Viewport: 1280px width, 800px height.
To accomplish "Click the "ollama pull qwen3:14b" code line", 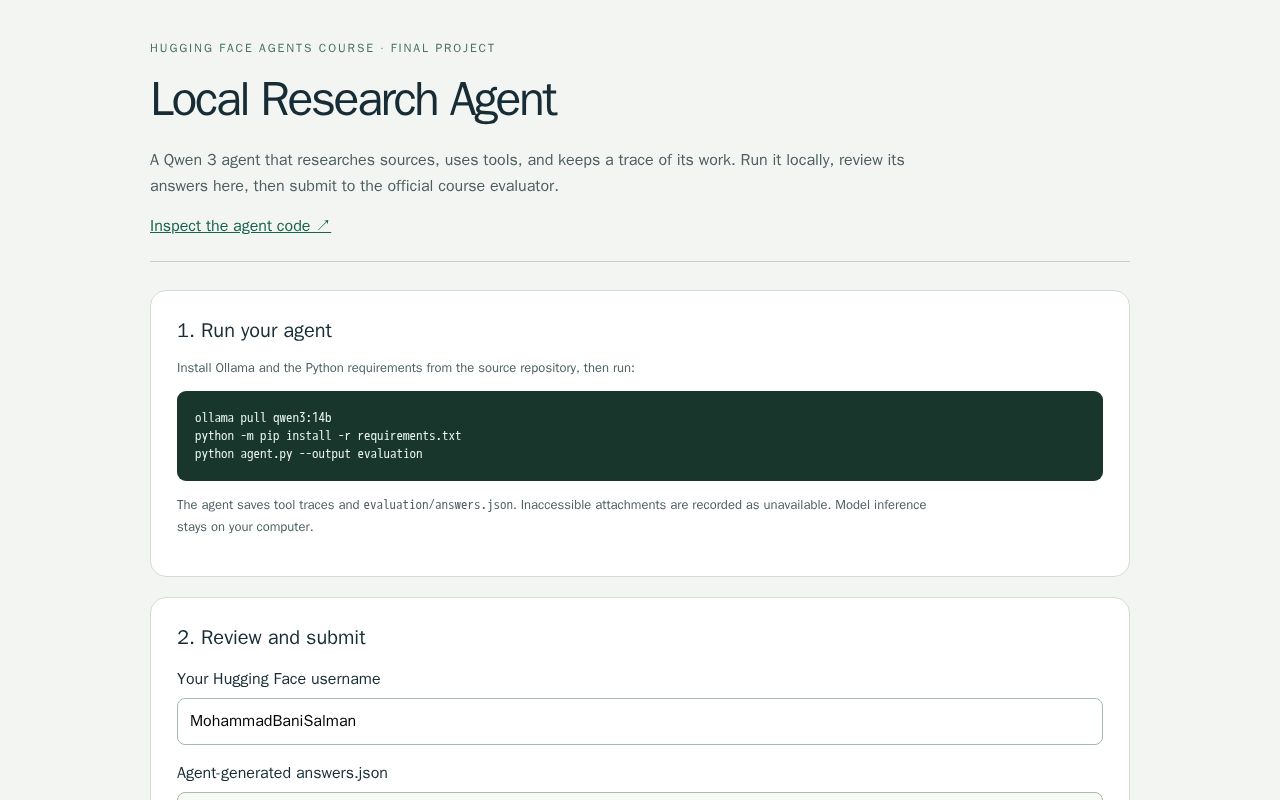I will pos(263,418).
